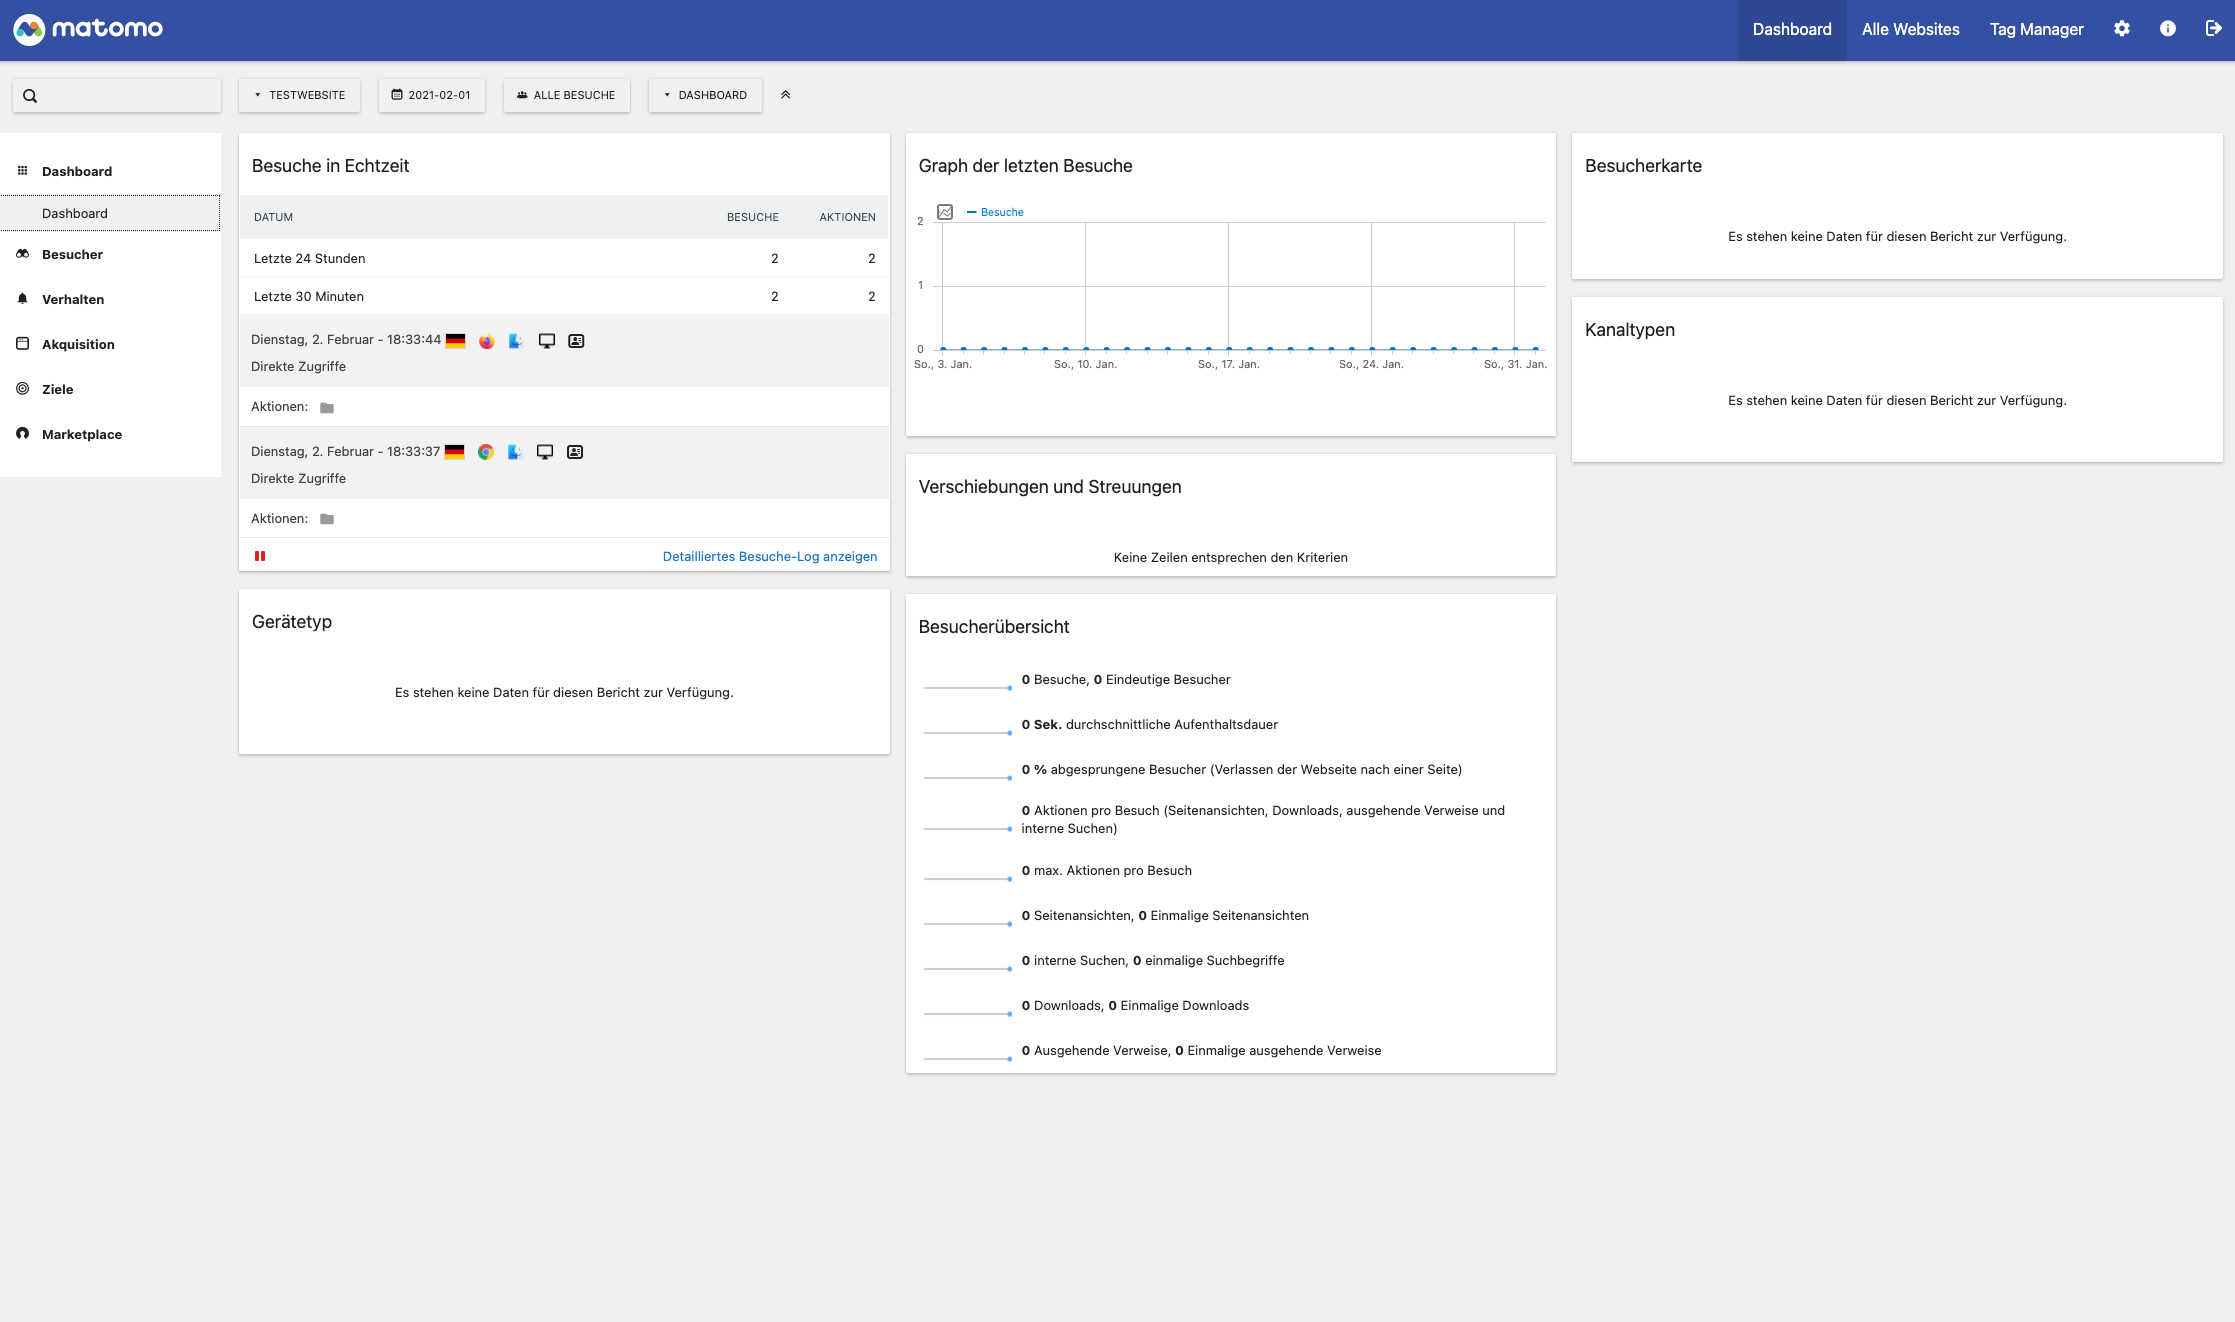Open Detailliertes Besuche-Log anzeigen link
Viewport: 2235px width, 1322px height.
(x=770, y=557)
